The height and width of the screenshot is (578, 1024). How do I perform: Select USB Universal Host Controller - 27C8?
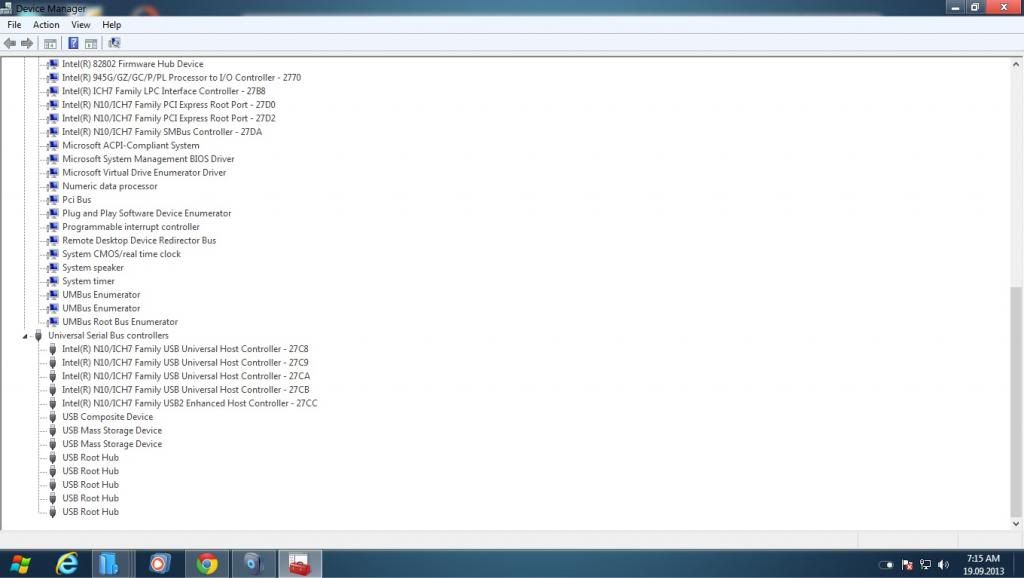[x=185, y=349]
